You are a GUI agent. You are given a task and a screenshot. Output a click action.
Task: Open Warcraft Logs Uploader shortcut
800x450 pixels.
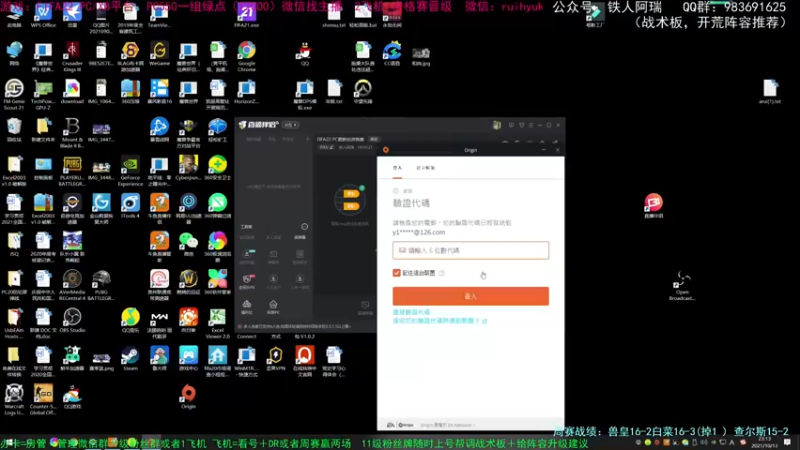pos(14,399)
